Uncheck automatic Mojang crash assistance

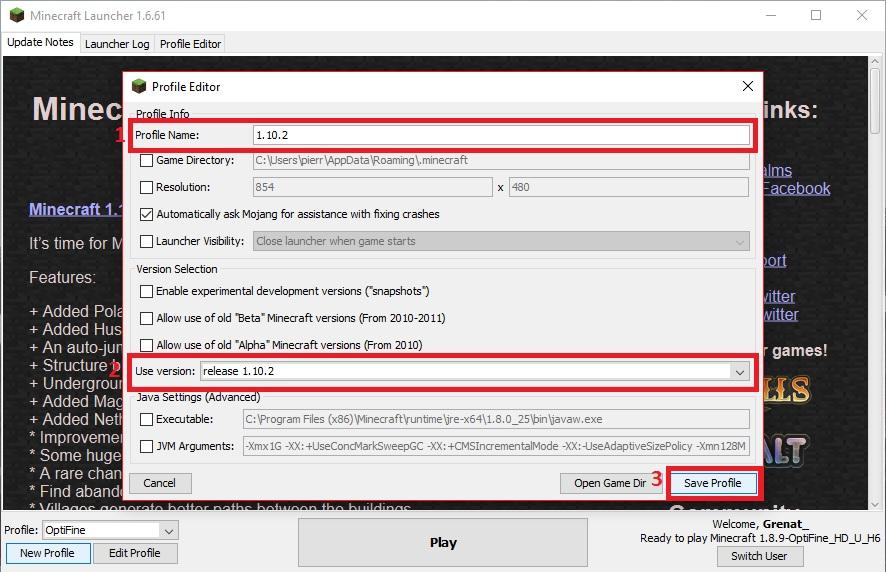coord(146,214)
